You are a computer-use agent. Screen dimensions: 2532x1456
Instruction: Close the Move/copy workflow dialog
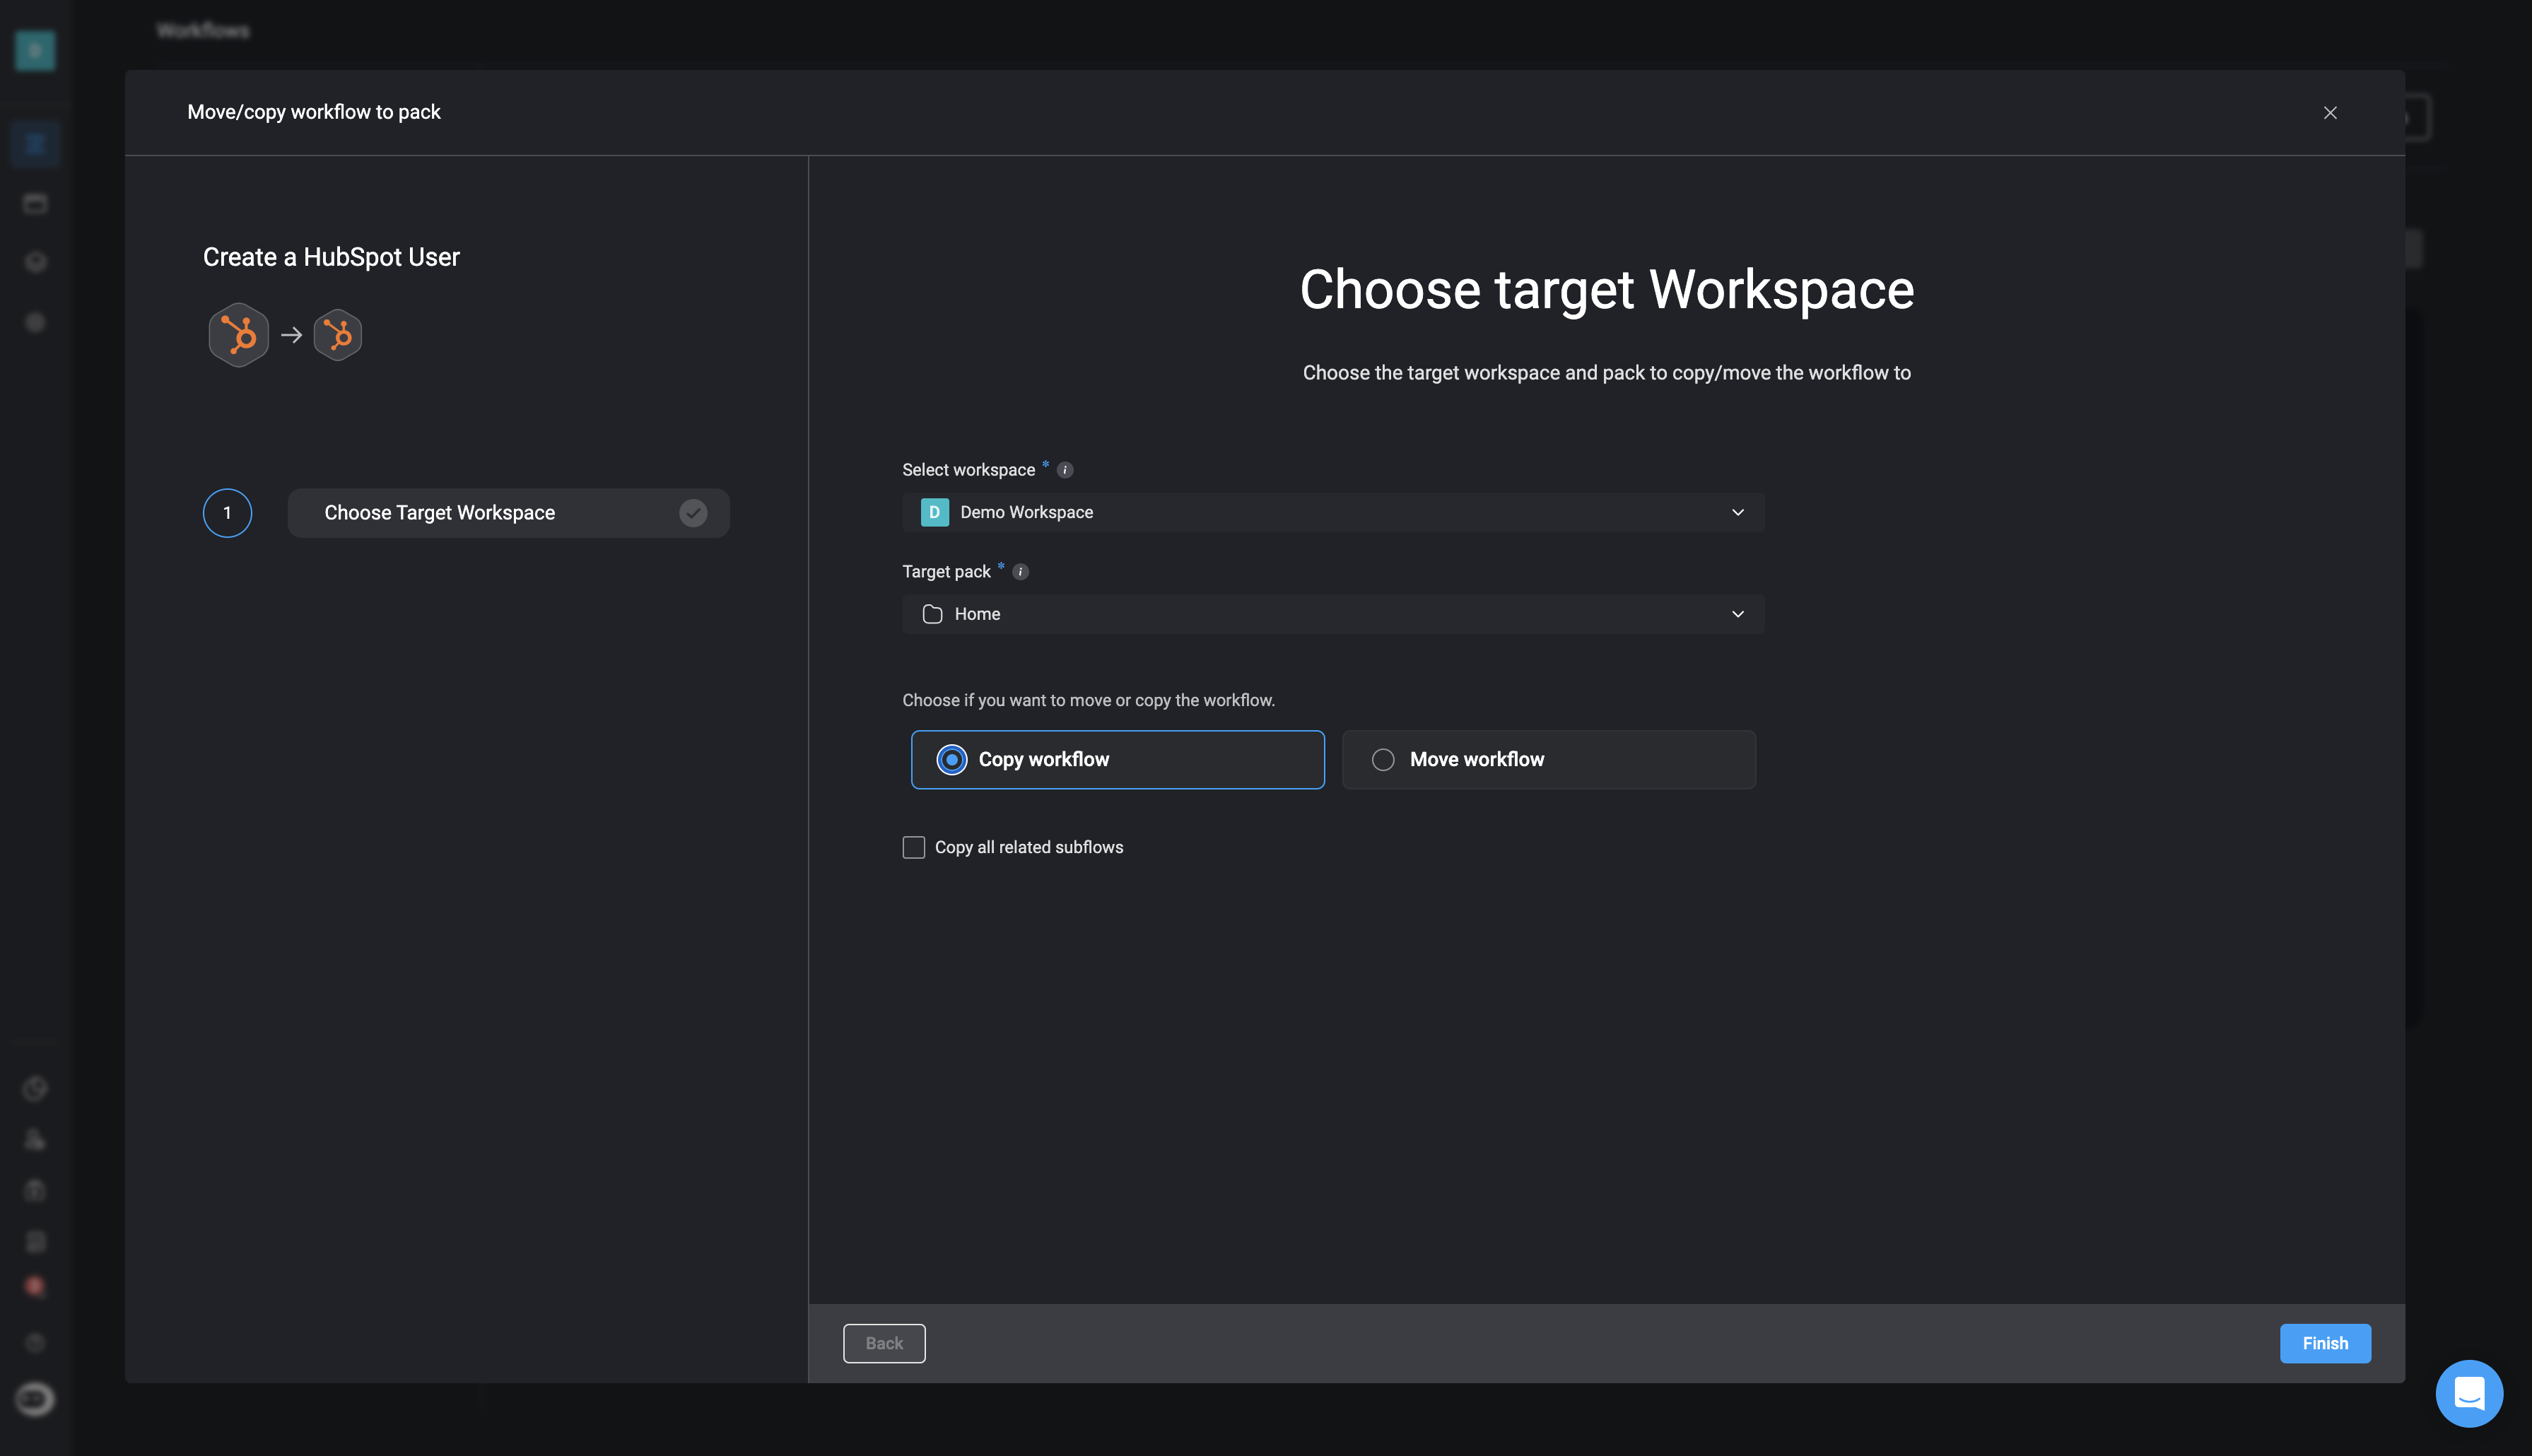2331,113
